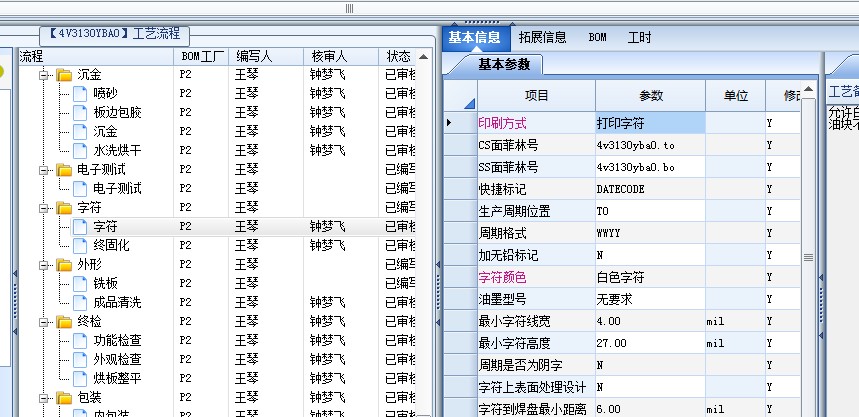Click the 烘板整平 document icon

pos(80,379)
